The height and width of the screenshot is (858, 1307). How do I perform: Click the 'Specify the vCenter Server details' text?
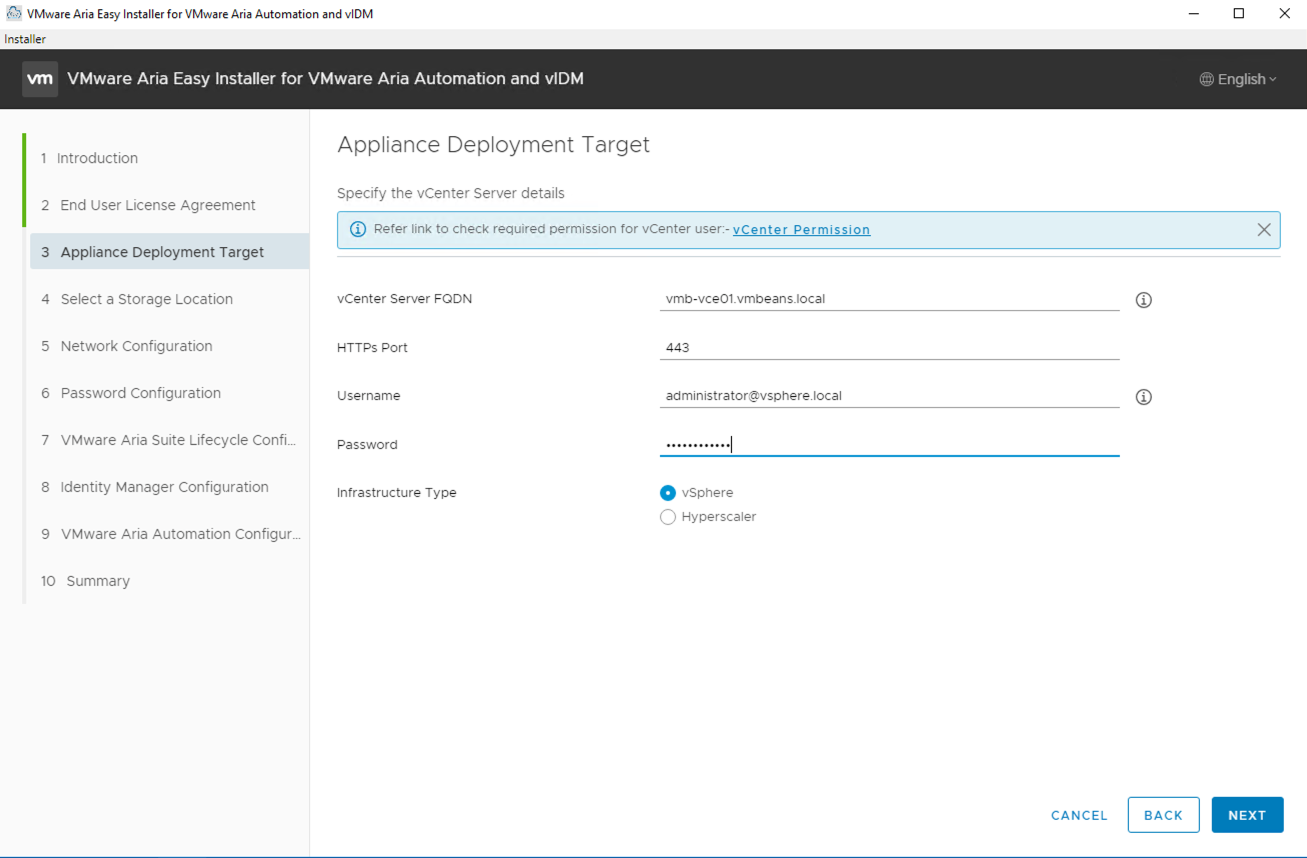[x=450, y=193]
